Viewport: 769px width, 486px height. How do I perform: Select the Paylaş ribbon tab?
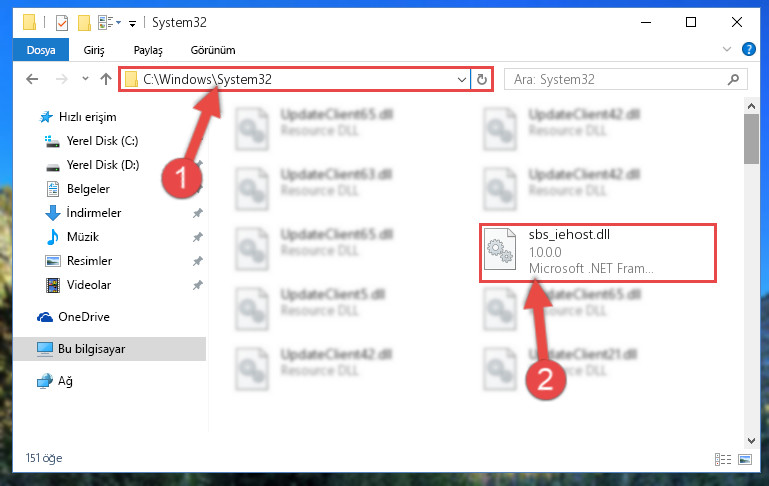(148, 50)
